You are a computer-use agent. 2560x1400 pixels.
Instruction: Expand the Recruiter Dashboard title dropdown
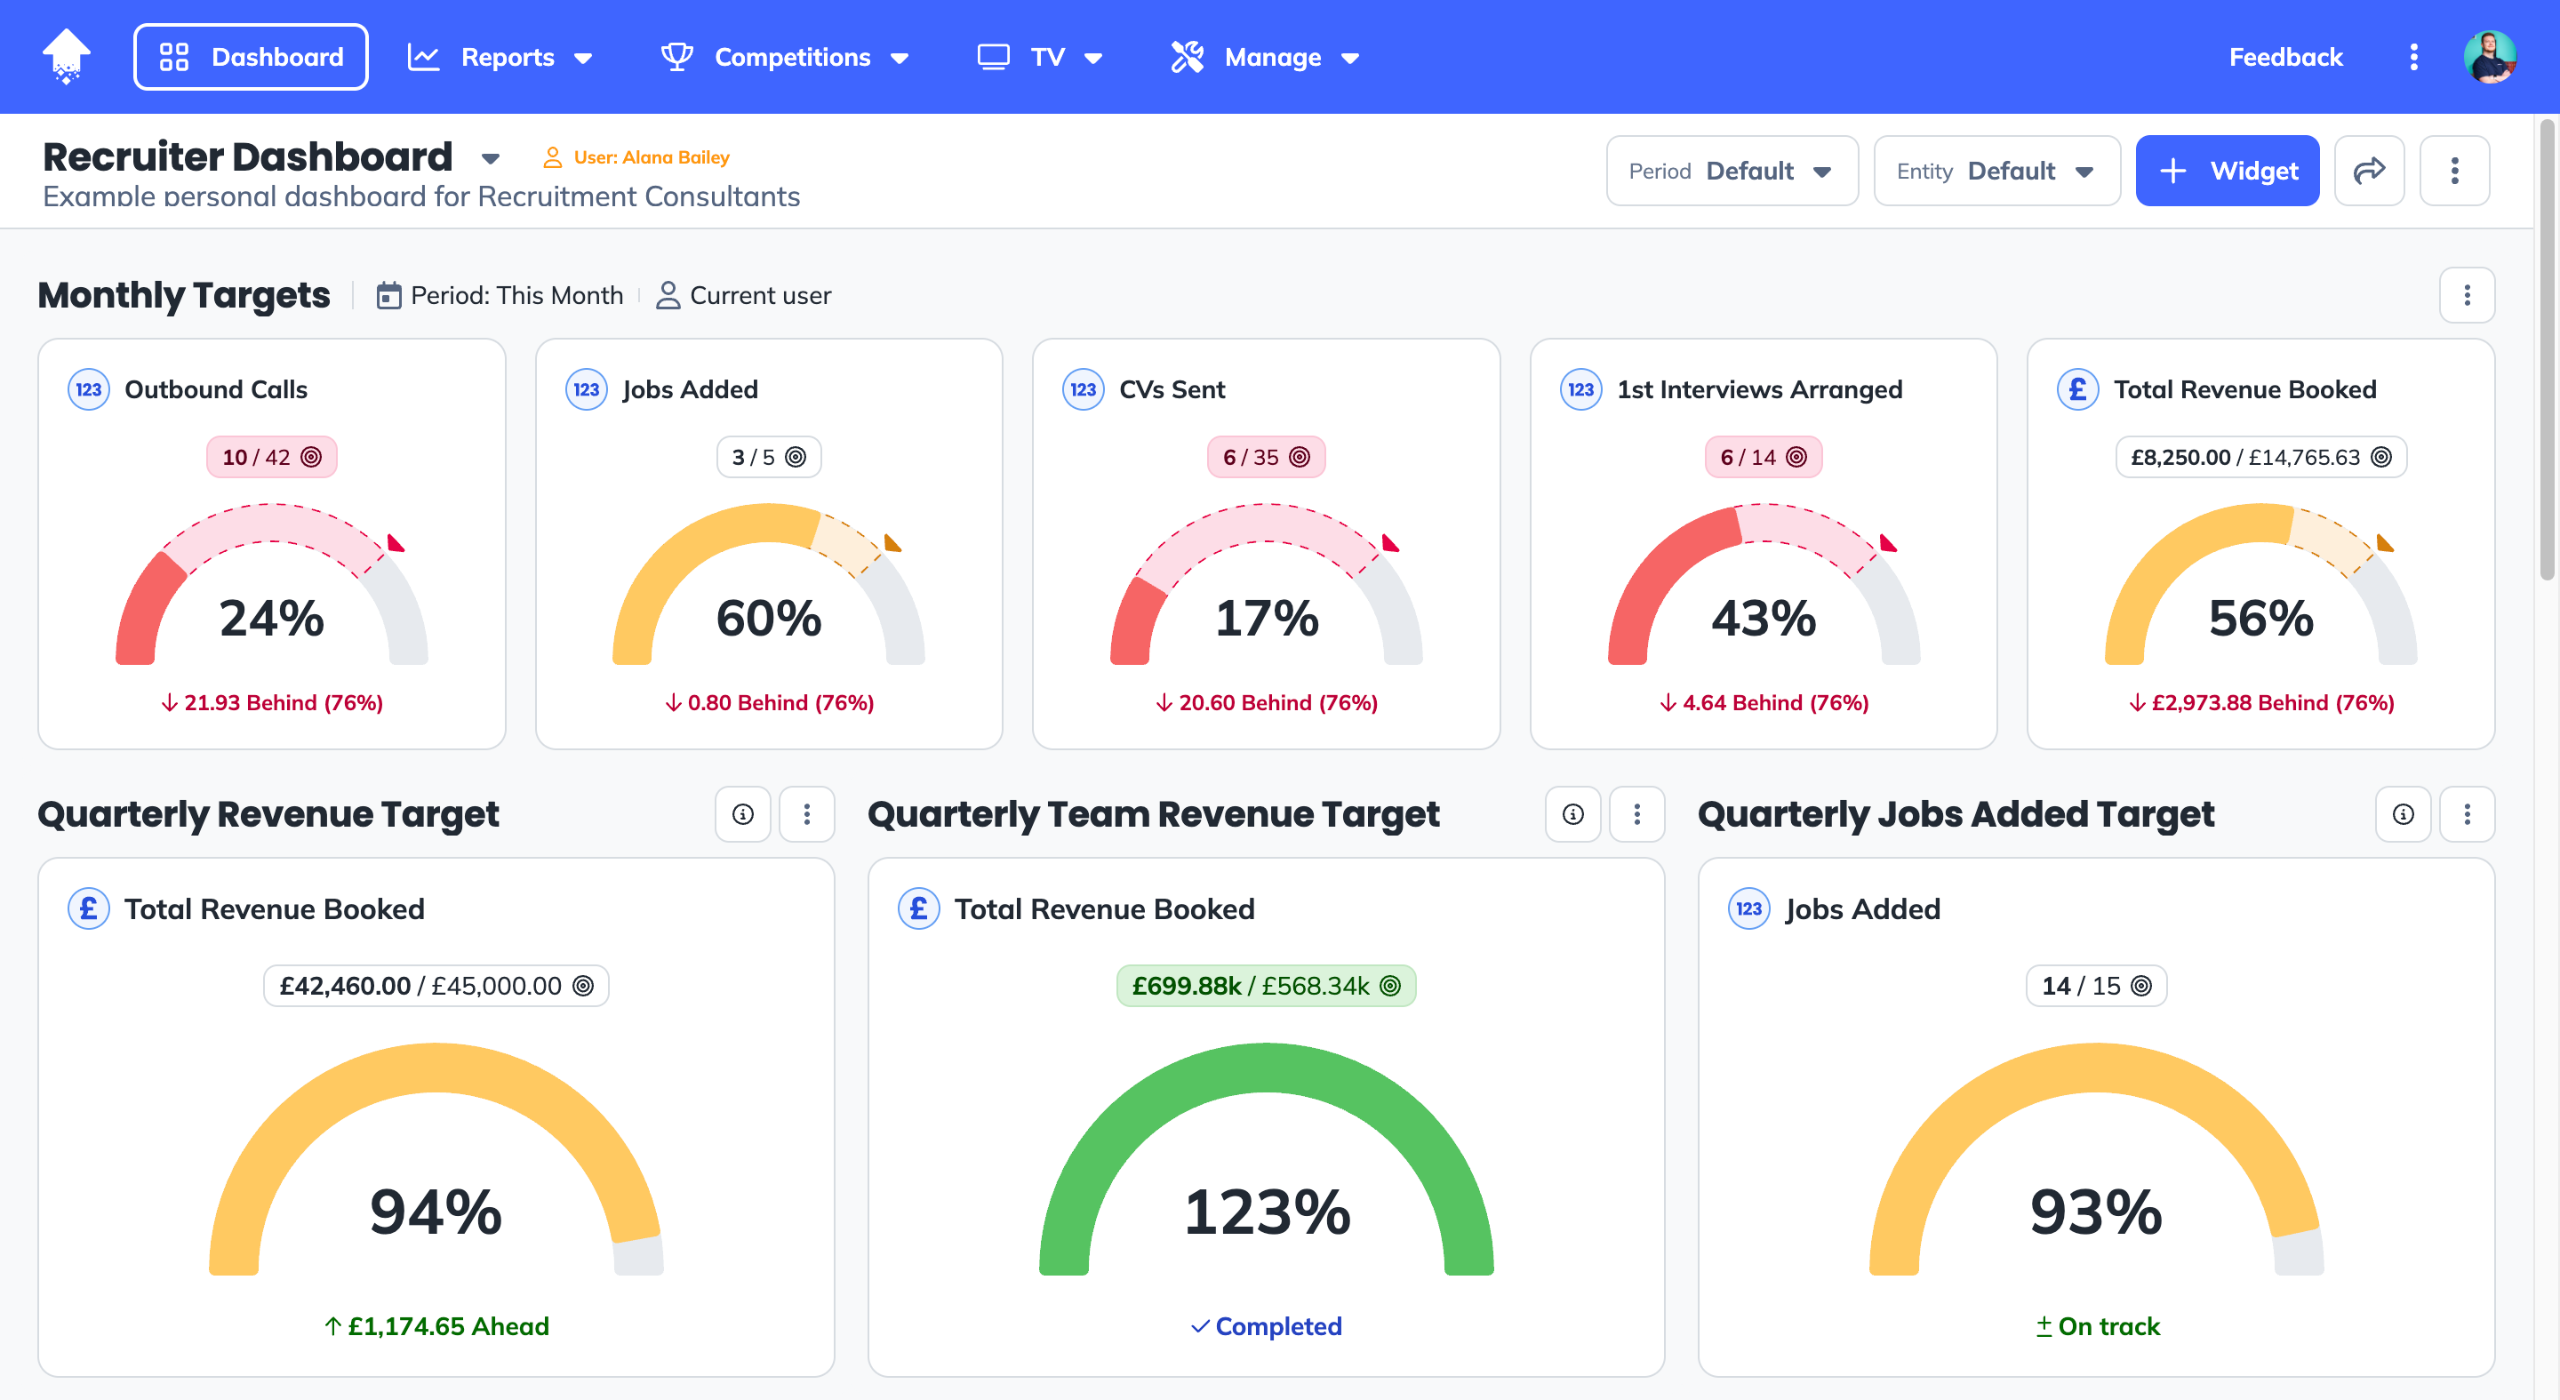point(490,158)
